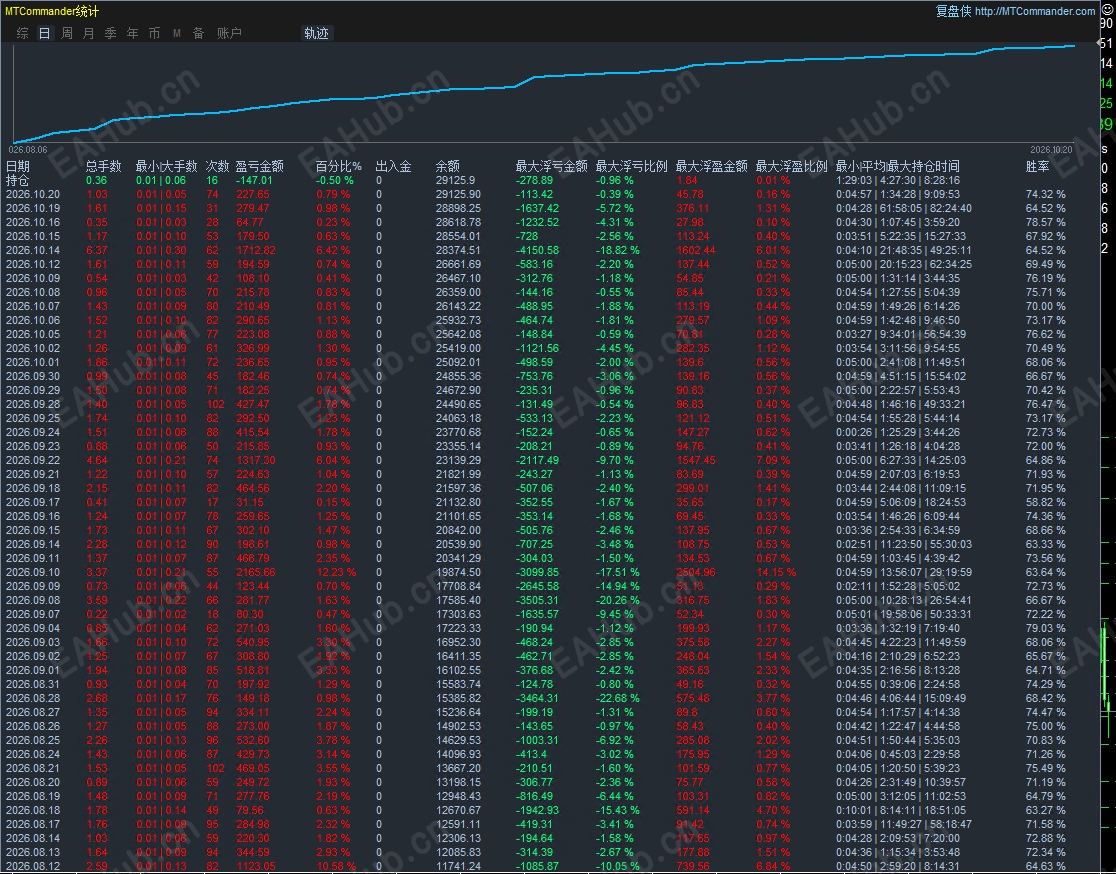Click the 日期 column header
1116x874 pixels.
(18, 167)
